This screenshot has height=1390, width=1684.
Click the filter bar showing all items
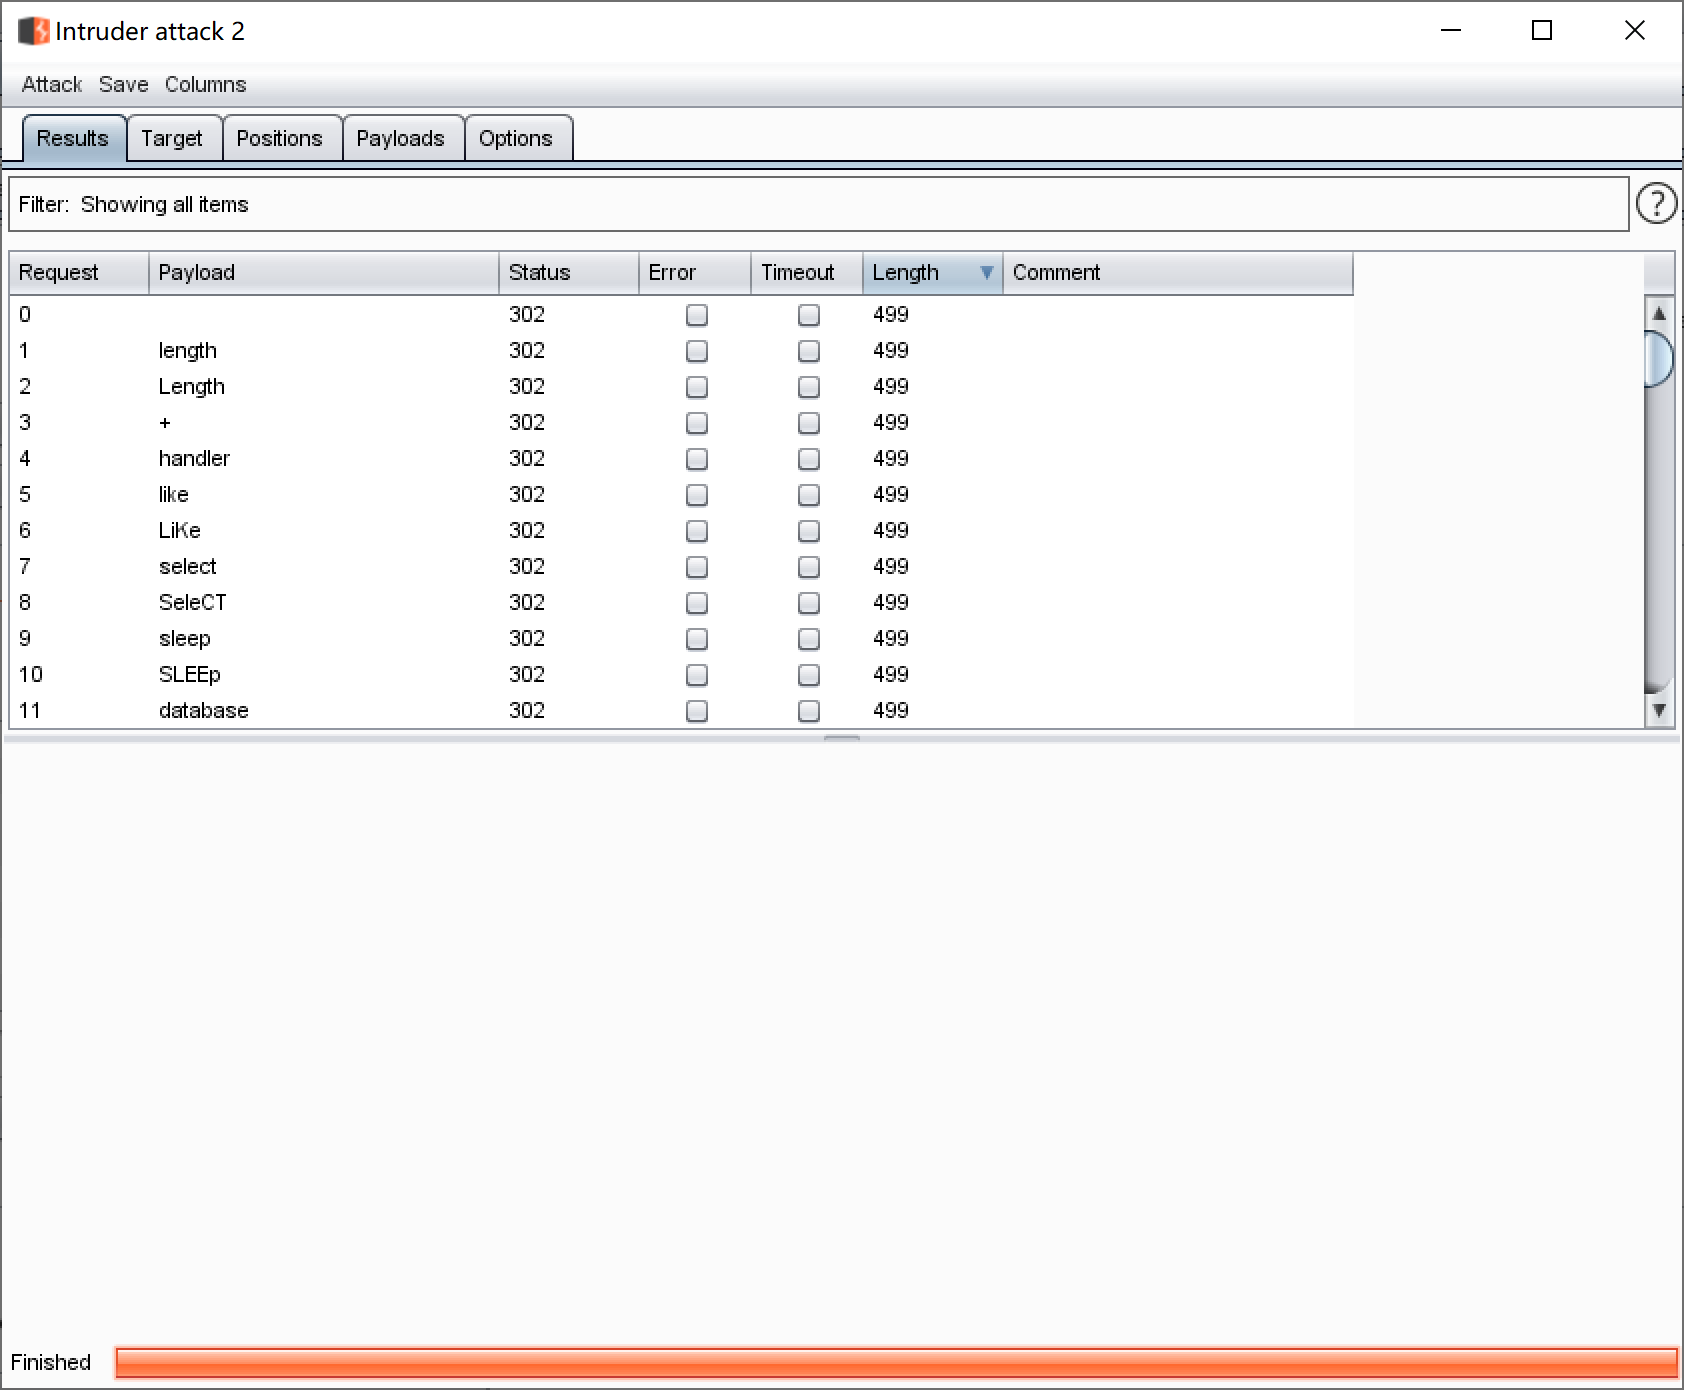[x=819, y=204]
